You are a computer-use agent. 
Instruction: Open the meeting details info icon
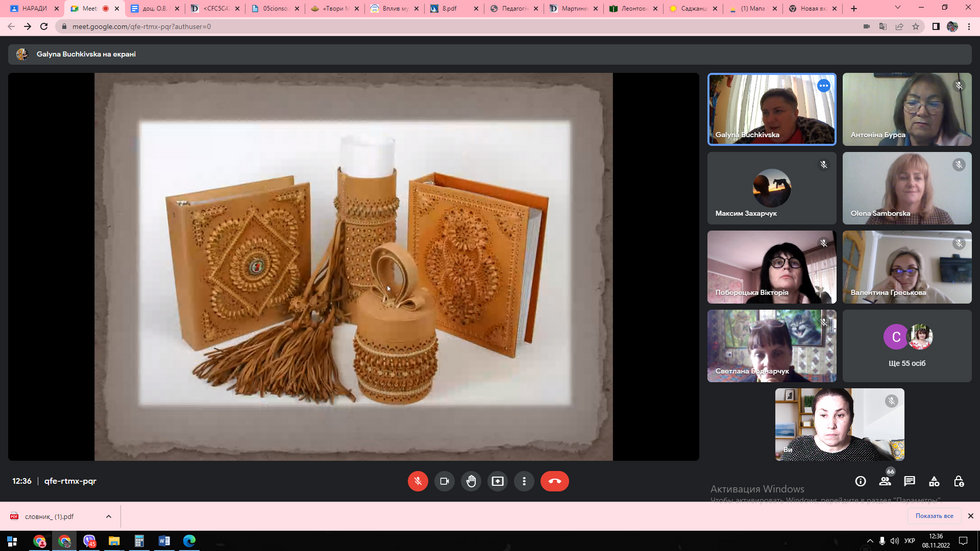pos(861,481)
